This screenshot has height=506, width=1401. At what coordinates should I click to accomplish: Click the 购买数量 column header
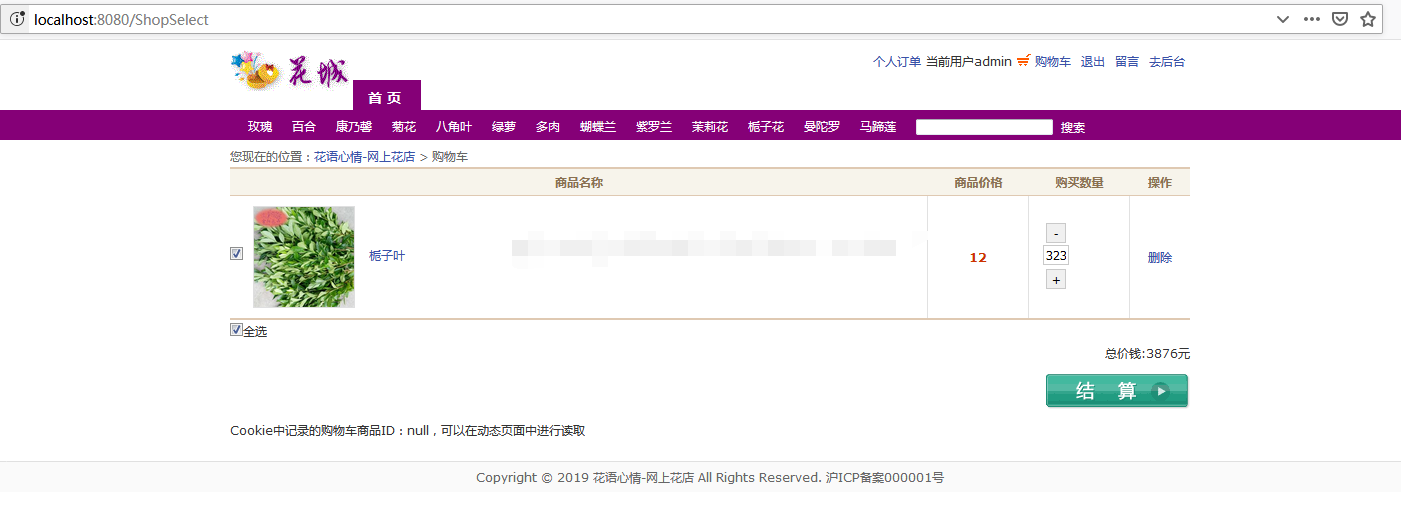coord(1079,182)
